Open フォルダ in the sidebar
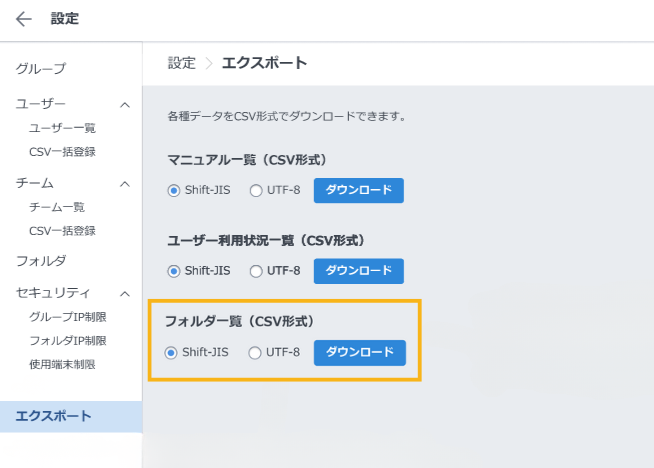 pos(41,261)
